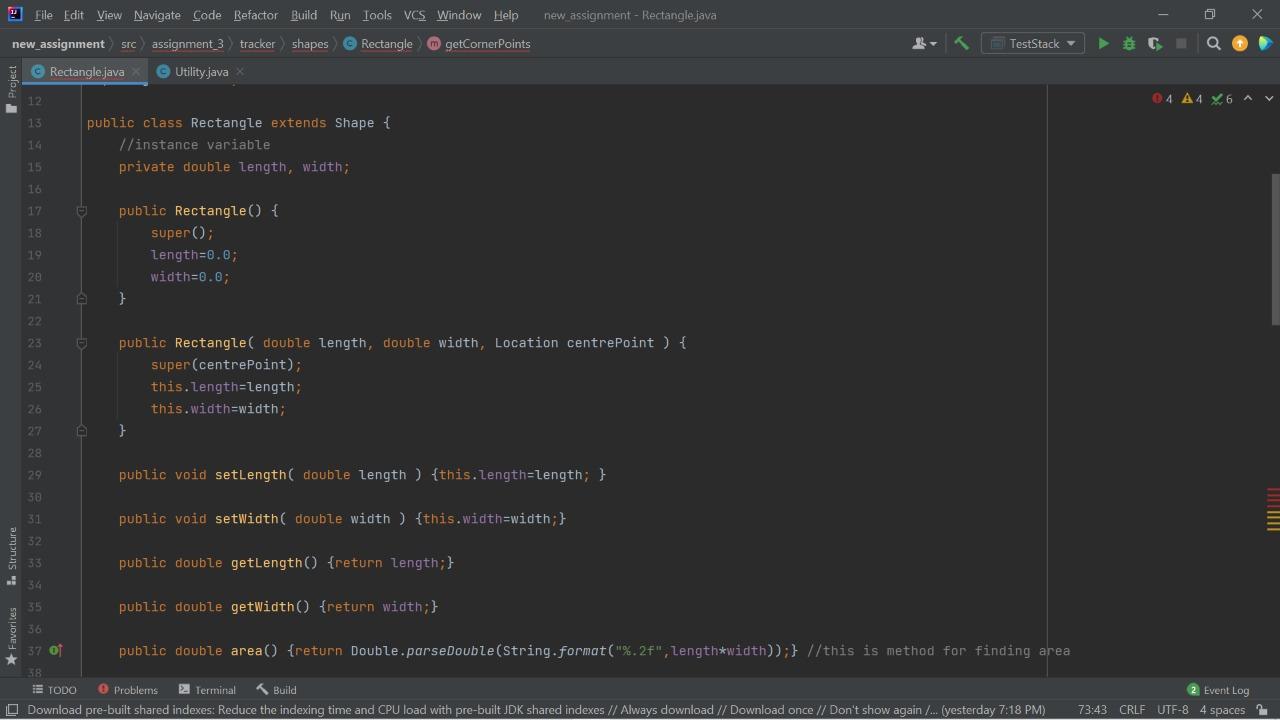The image size is (1280, 720).
Task: Go to previous highlighted error arrow
Action: (1248, 99)
